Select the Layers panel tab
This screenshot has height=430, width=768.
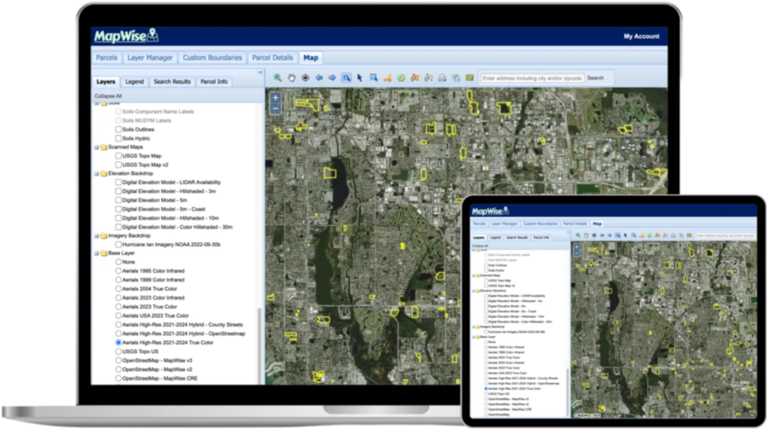106,82
